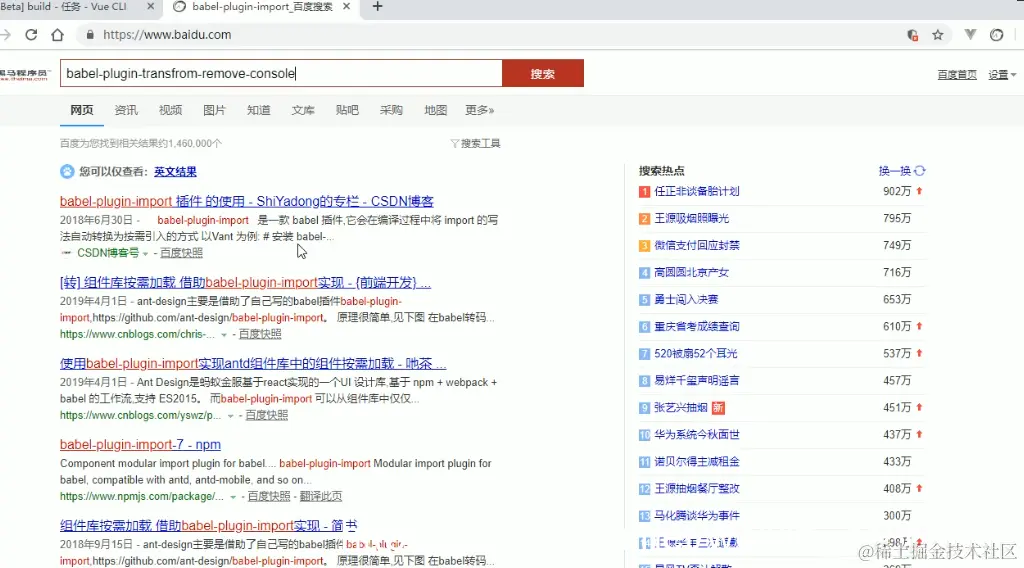
Task: Go to 百度首页 link
Action: [x=957, y=75]
